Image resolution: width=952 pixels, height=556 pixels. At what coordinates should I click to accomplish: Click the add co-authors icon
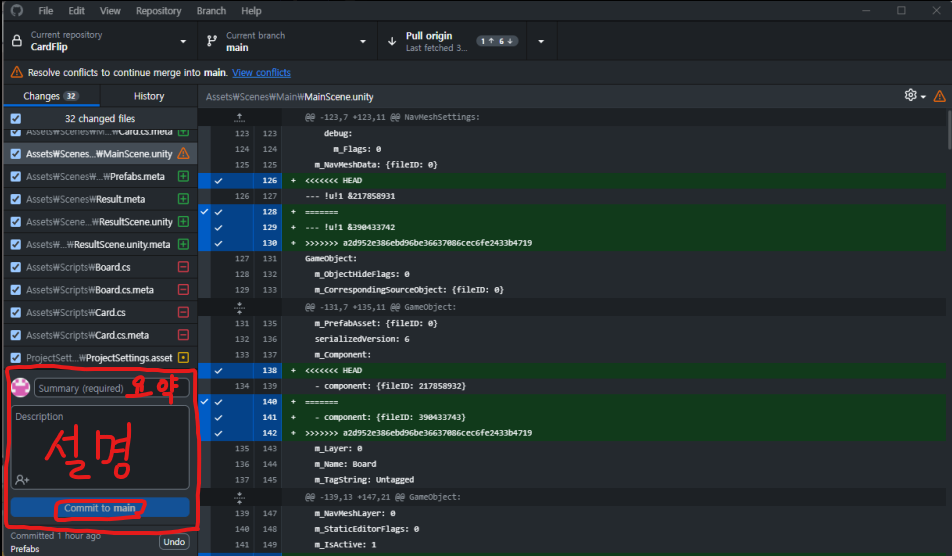(22, 480)
